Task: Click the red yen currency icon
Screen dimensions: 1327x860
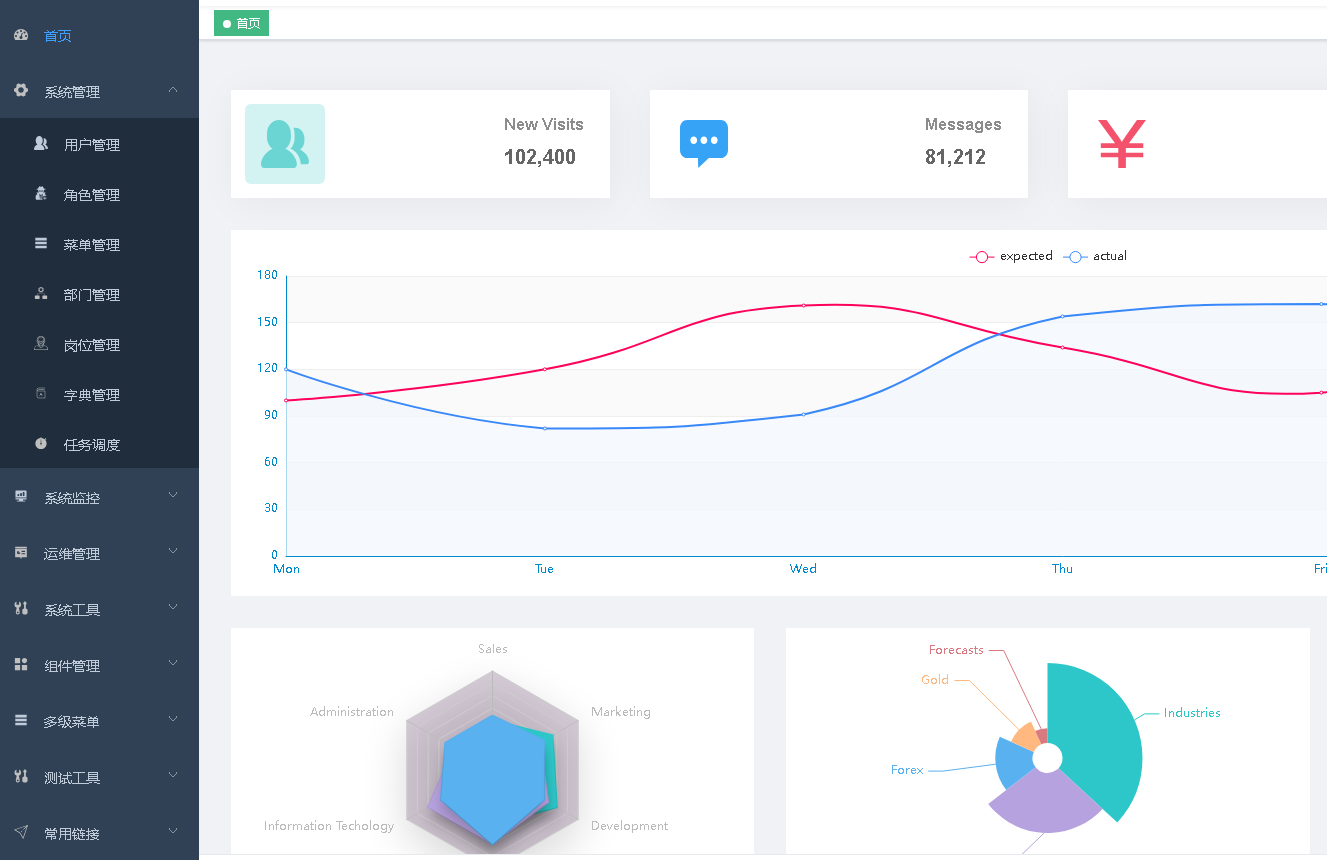Action: pos(1122,144)
